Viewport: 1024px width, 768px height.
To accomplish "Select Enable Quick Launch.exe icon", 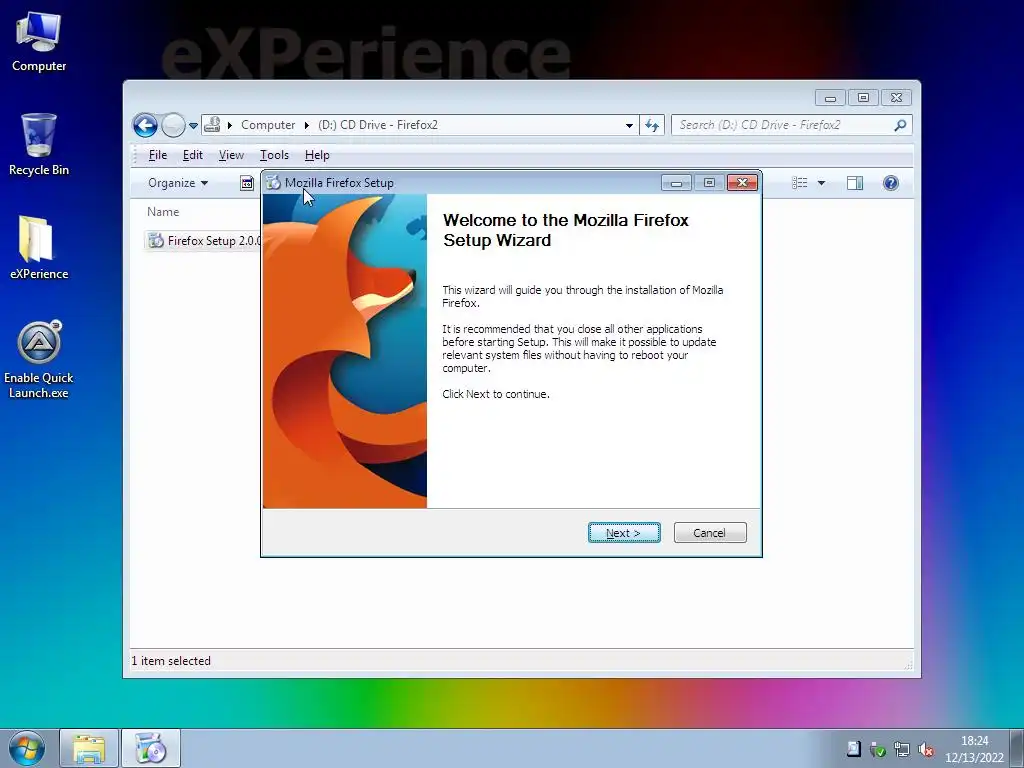I will point(39,359).
